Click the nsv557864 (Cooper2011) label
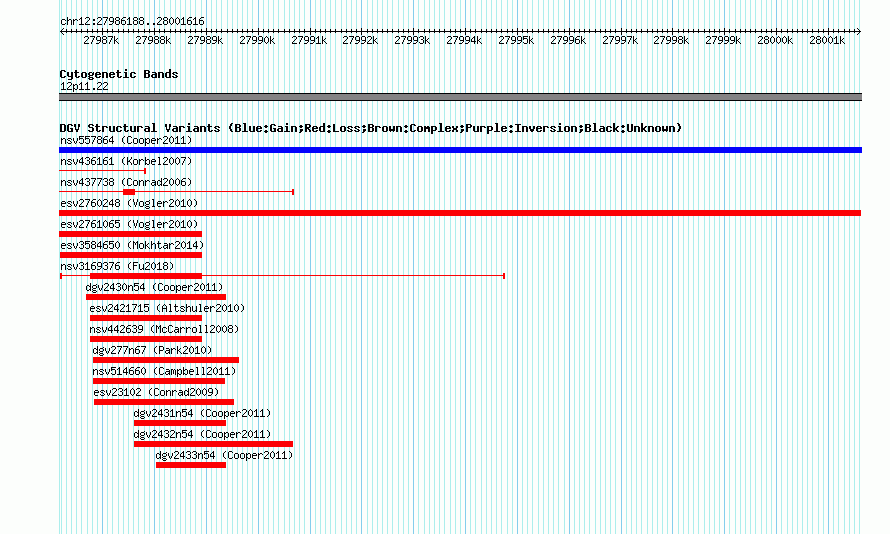The image size is (890, 534). click(x=126, y=140)
